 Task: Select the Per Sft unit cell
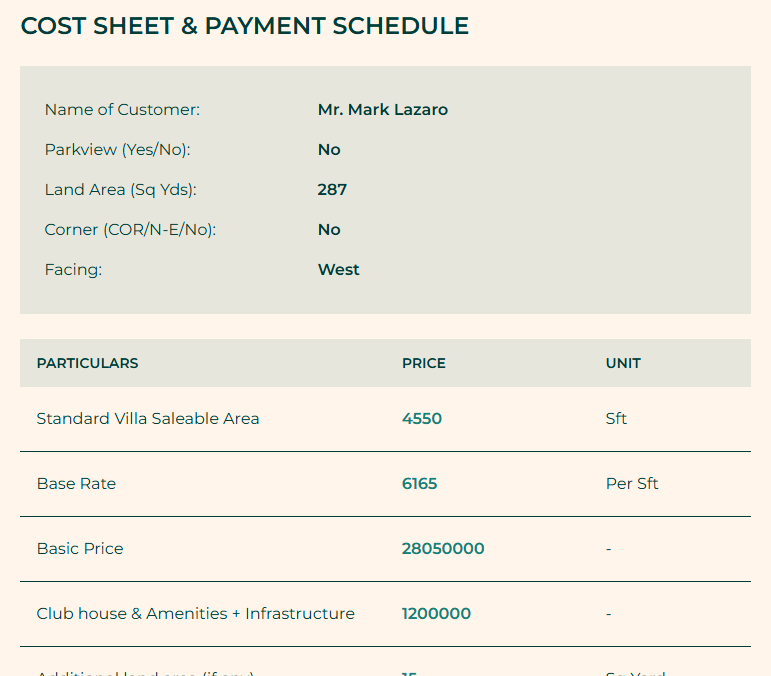pos(632,484)
